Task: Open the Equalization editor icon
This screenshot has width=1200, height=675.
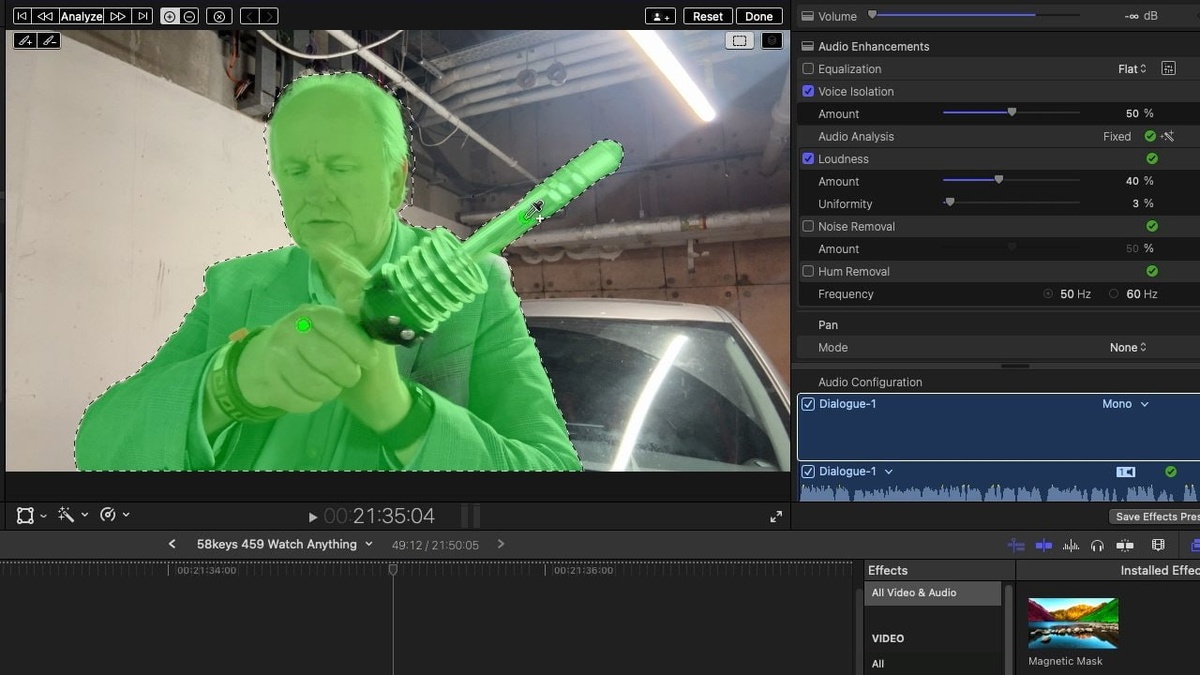Action: coord(1168,69)
